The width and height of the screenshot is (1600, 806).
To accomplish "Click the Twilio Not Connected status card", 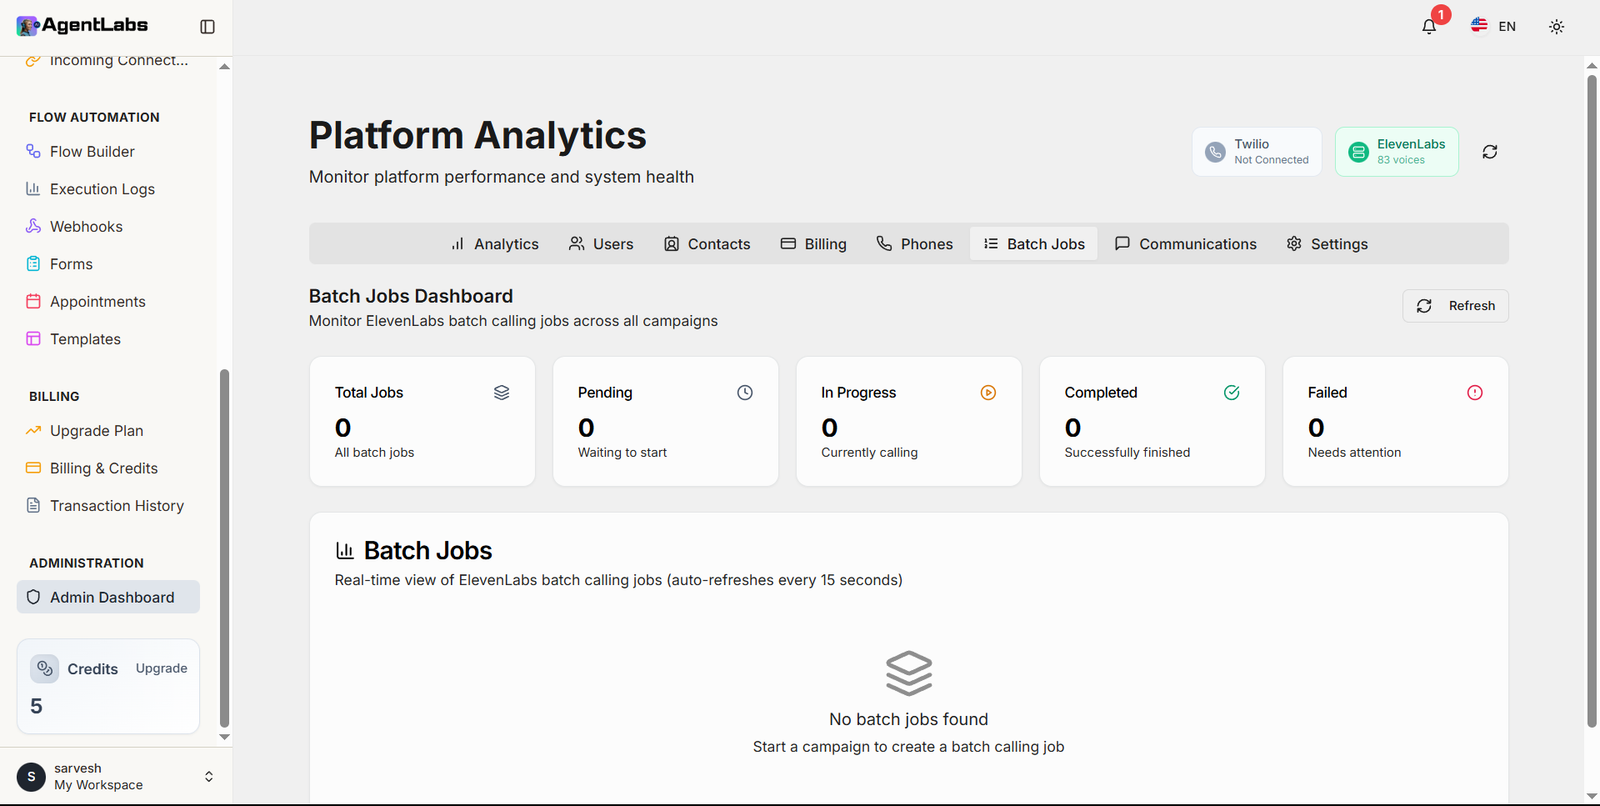I will [x=1257, y=152].
